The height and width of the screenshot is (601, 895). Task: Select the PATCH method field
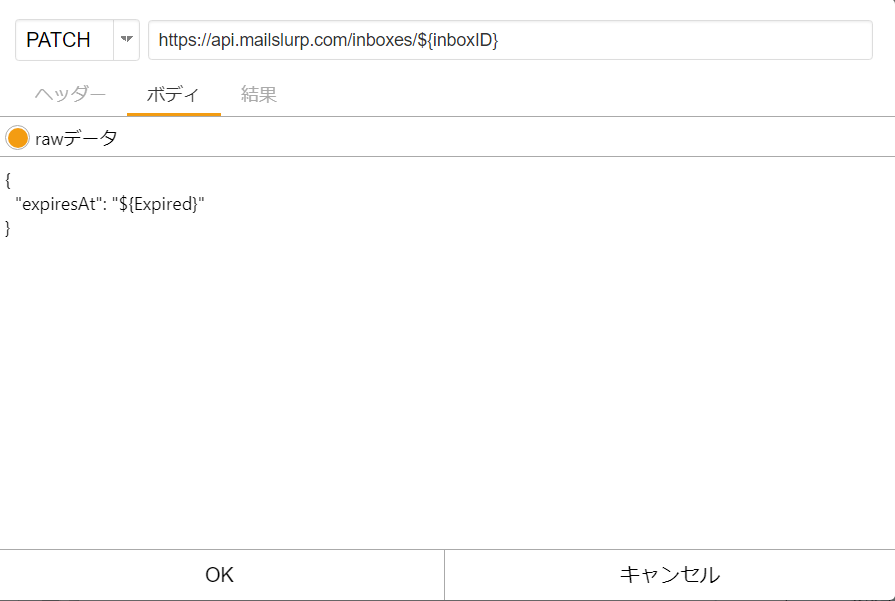coord(64,40)
